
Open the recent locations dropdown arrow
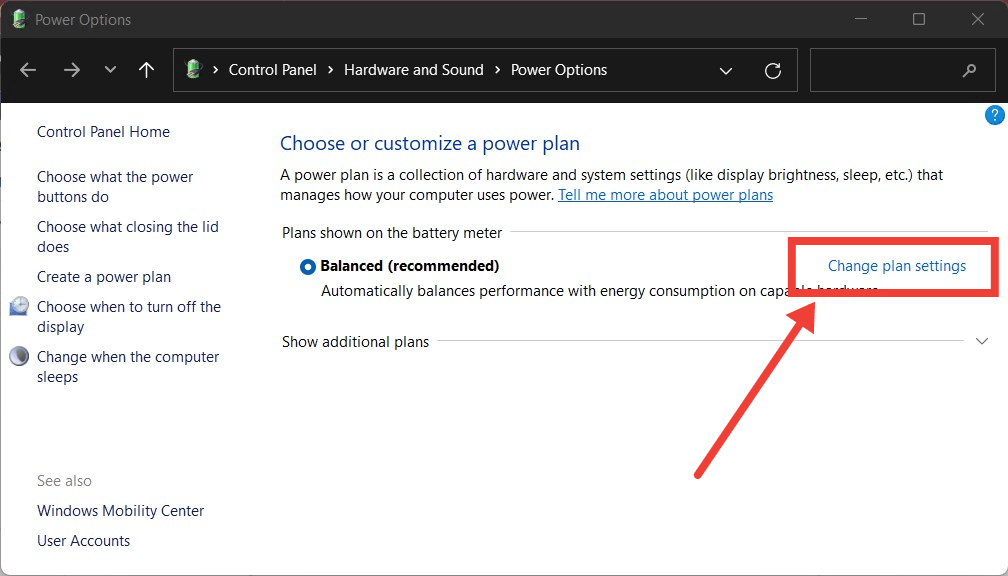[110, 70]
